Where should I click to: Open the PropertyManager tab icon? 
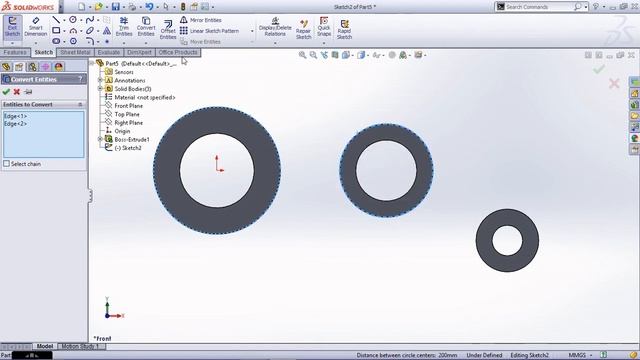(x=19, y=67)
